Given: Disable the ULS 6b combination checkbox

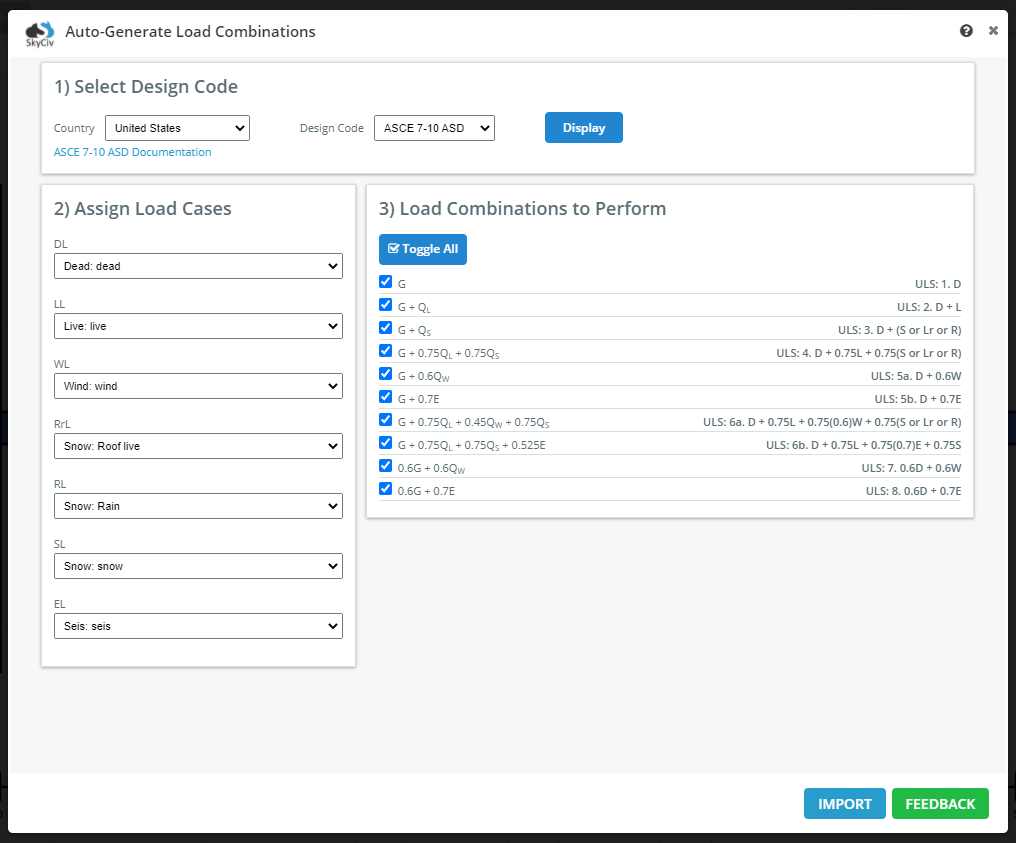Looking at the screenshot, I should (x=386, y=443).
